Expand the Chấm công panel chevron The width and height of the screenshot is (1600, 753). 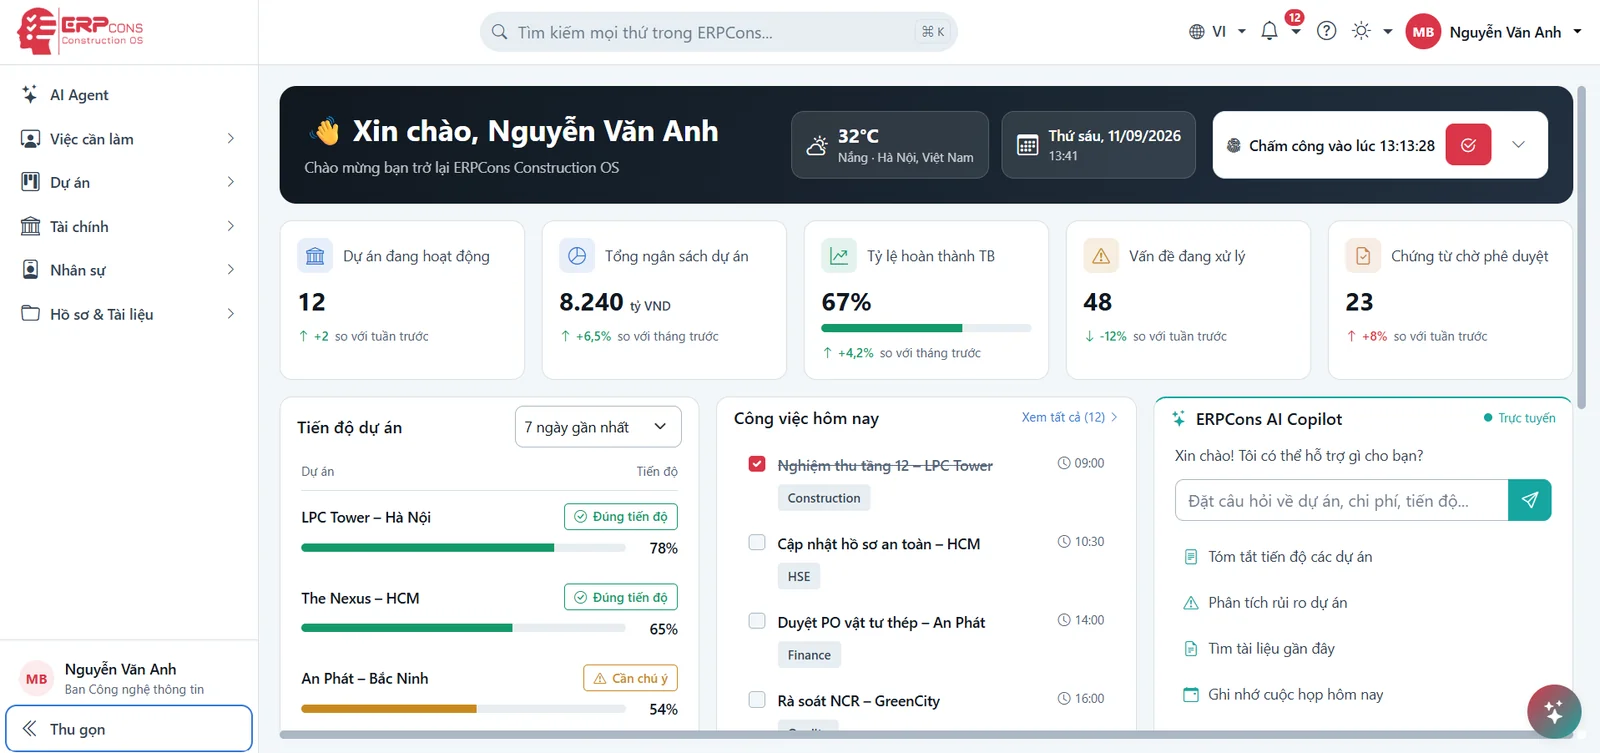[x=1518, y=145]
